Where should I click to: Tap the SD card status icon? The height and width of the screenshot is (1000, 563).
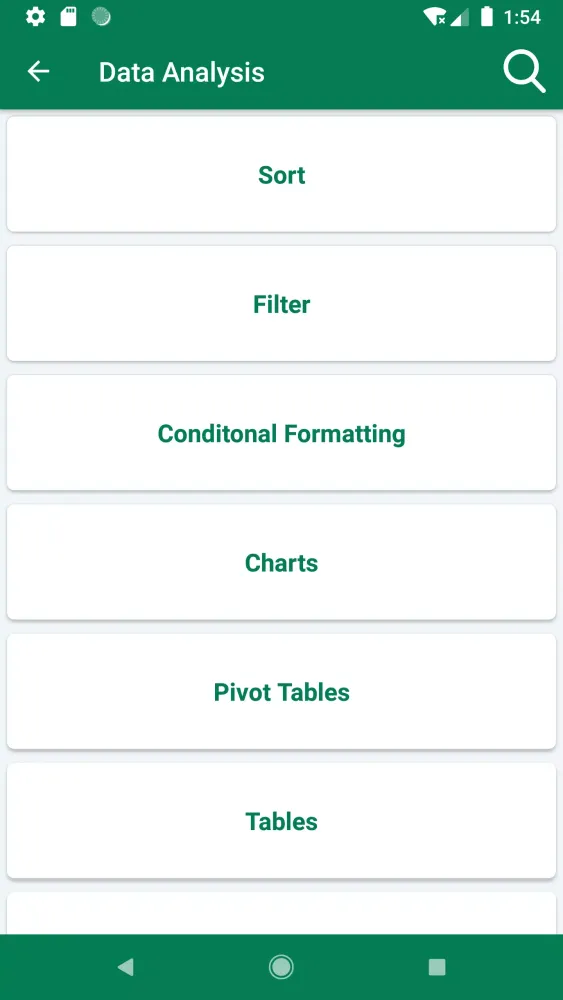coord(68,17)
